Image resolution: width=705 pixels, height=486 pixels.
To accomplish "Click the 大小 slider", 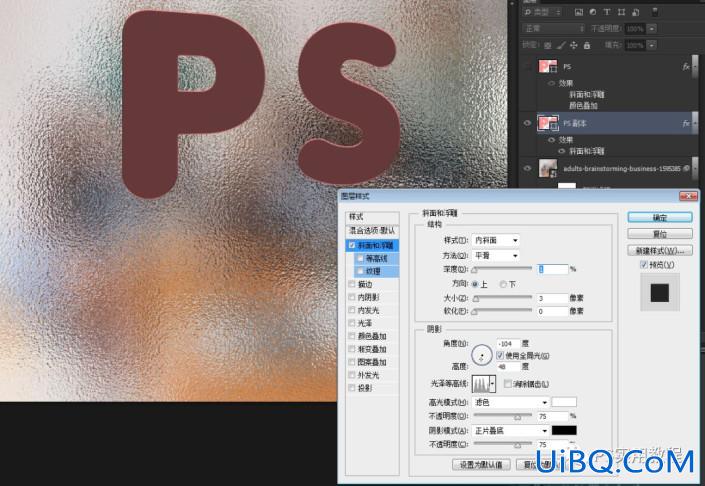I will point(502,298).
